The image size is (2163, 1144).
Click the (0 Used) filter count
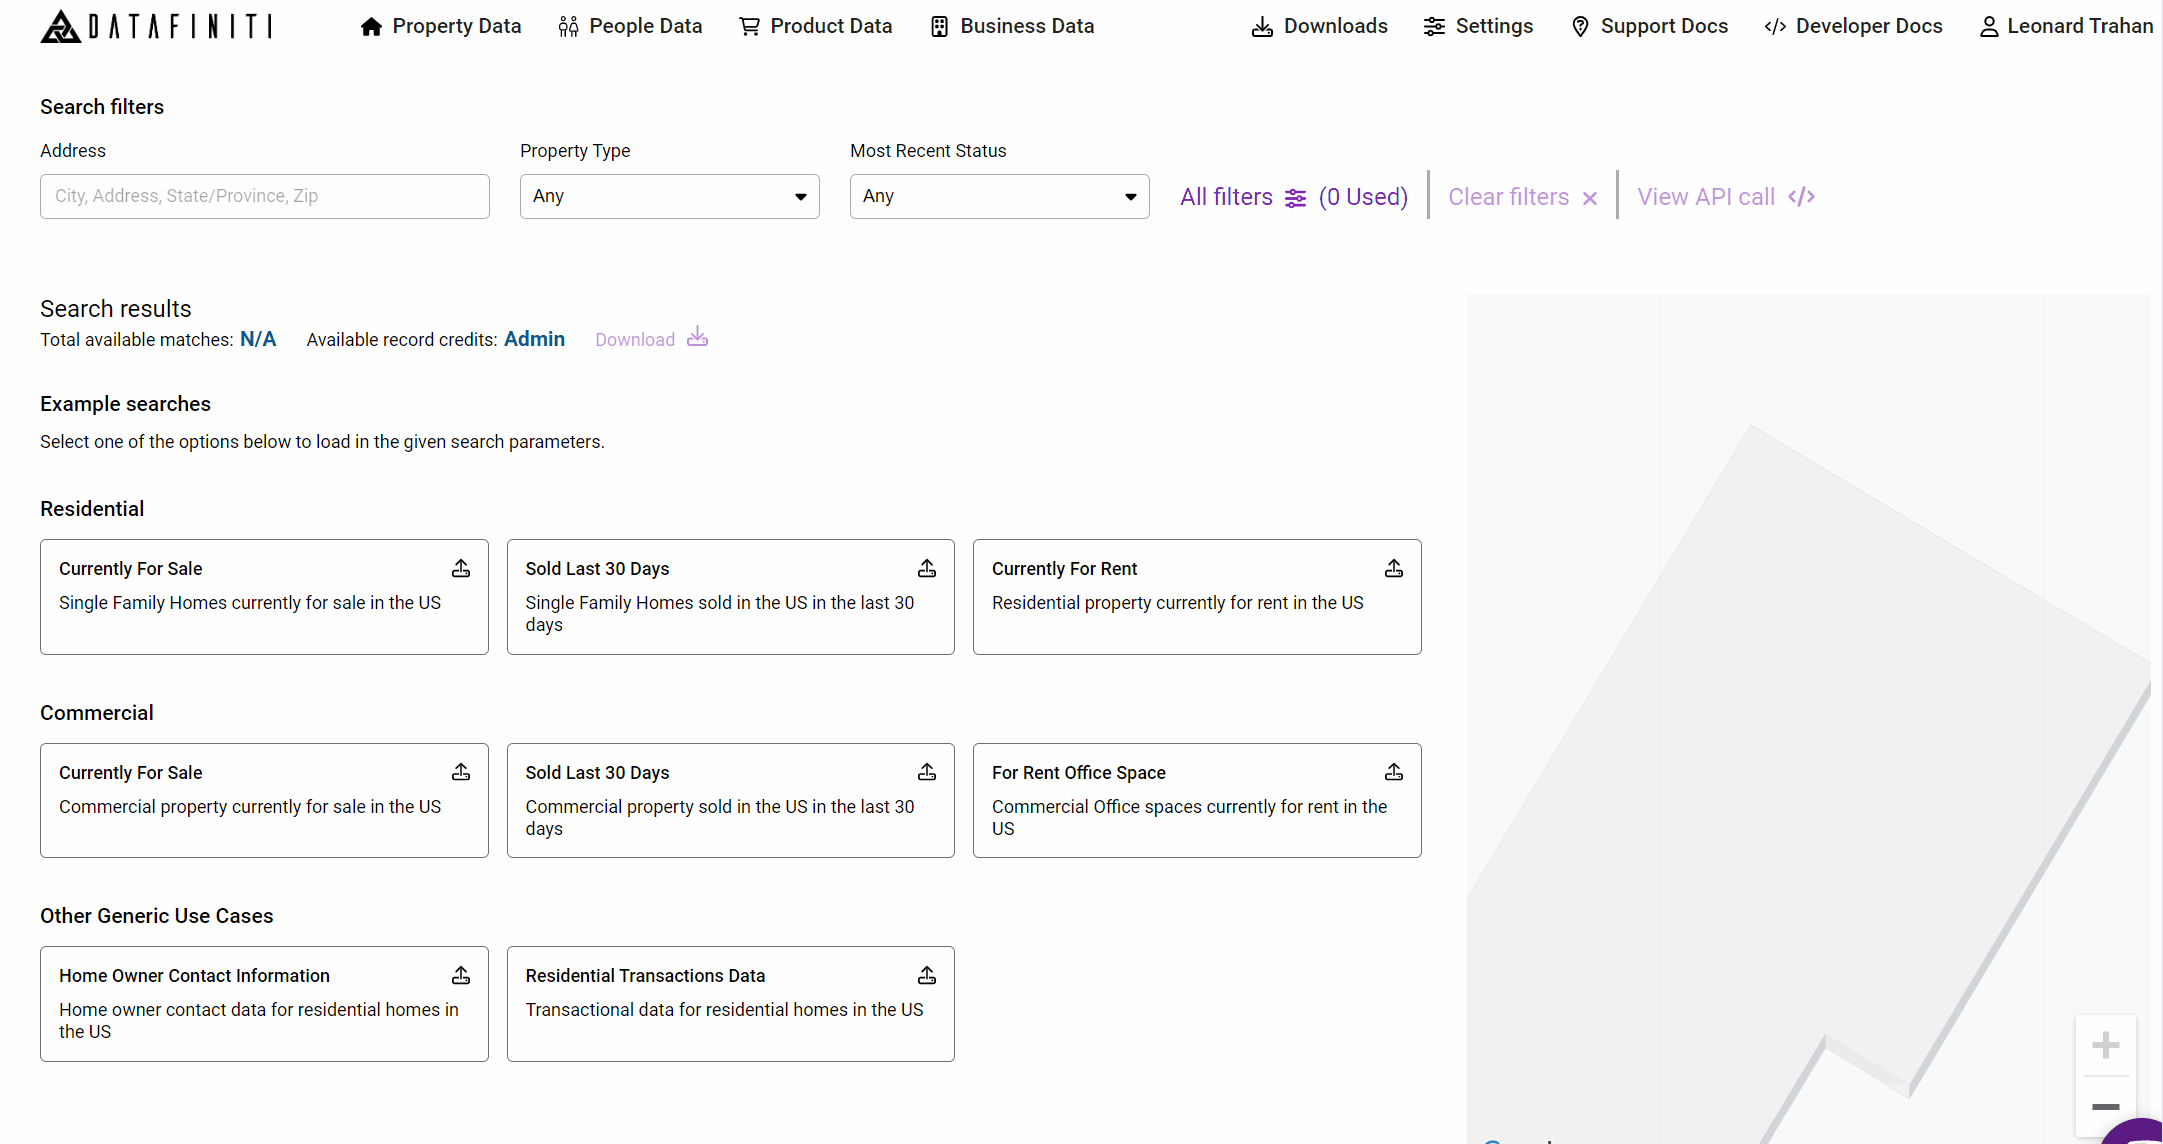pyautogui.click(x=1363, y=197)
